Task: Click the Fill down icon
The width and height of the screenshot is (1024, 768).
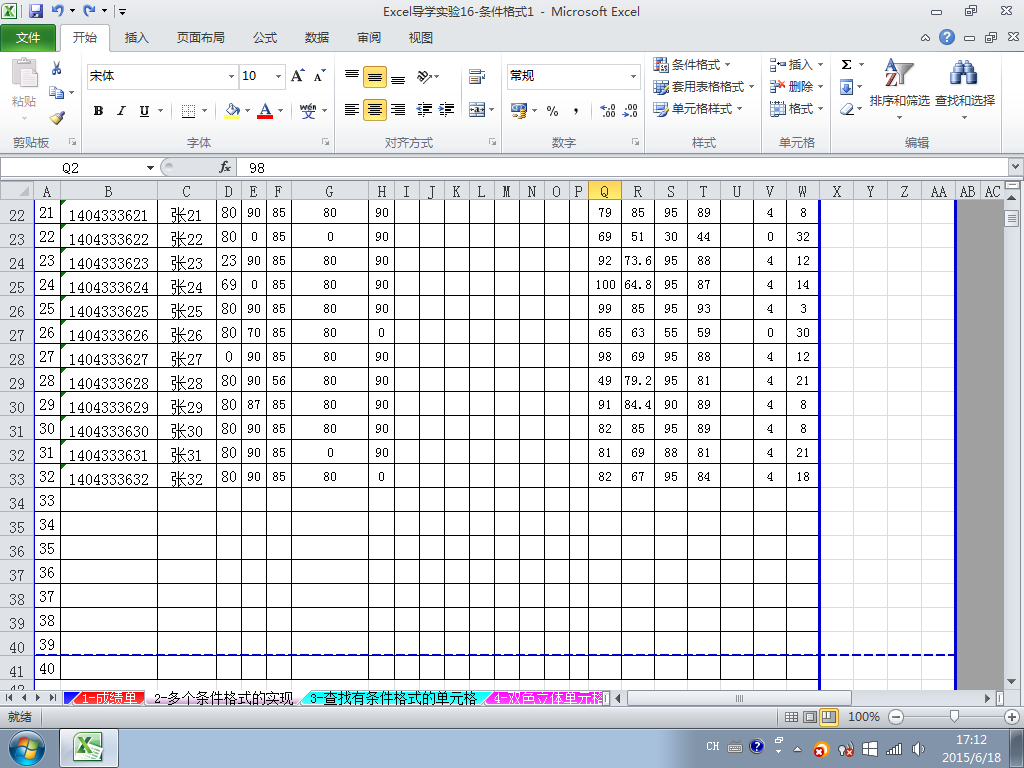Action: coord(846,87)
